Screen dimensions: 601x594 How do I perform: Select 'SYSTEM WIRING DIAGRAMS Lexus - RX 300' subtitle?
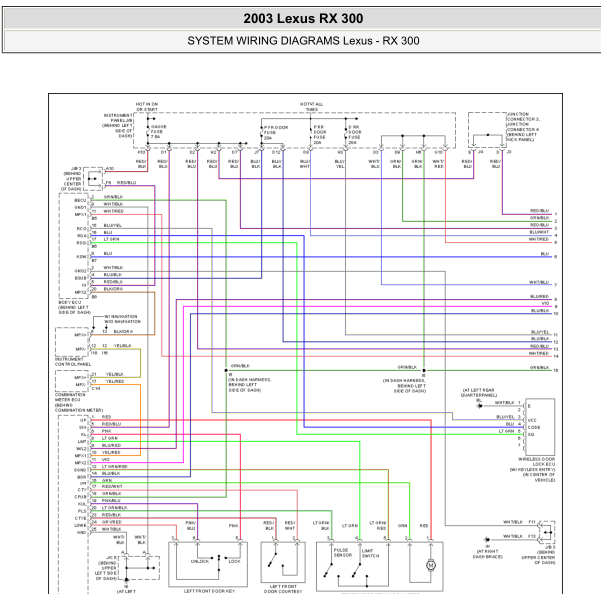tap(303, 41)
